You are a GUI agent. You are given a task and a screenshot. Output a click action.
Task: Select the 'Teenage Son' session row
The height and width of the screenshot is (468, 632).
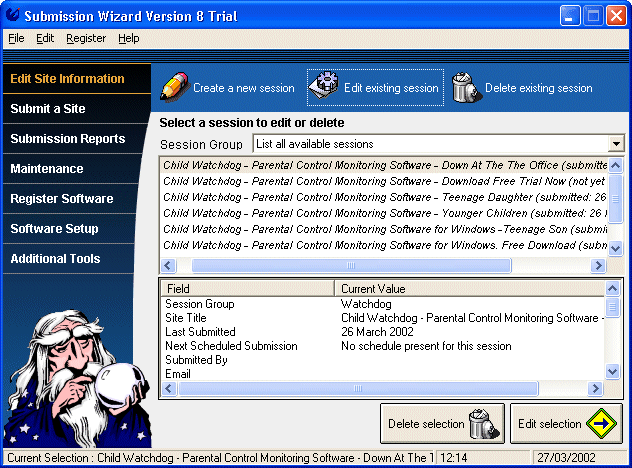tap(385, 229)
